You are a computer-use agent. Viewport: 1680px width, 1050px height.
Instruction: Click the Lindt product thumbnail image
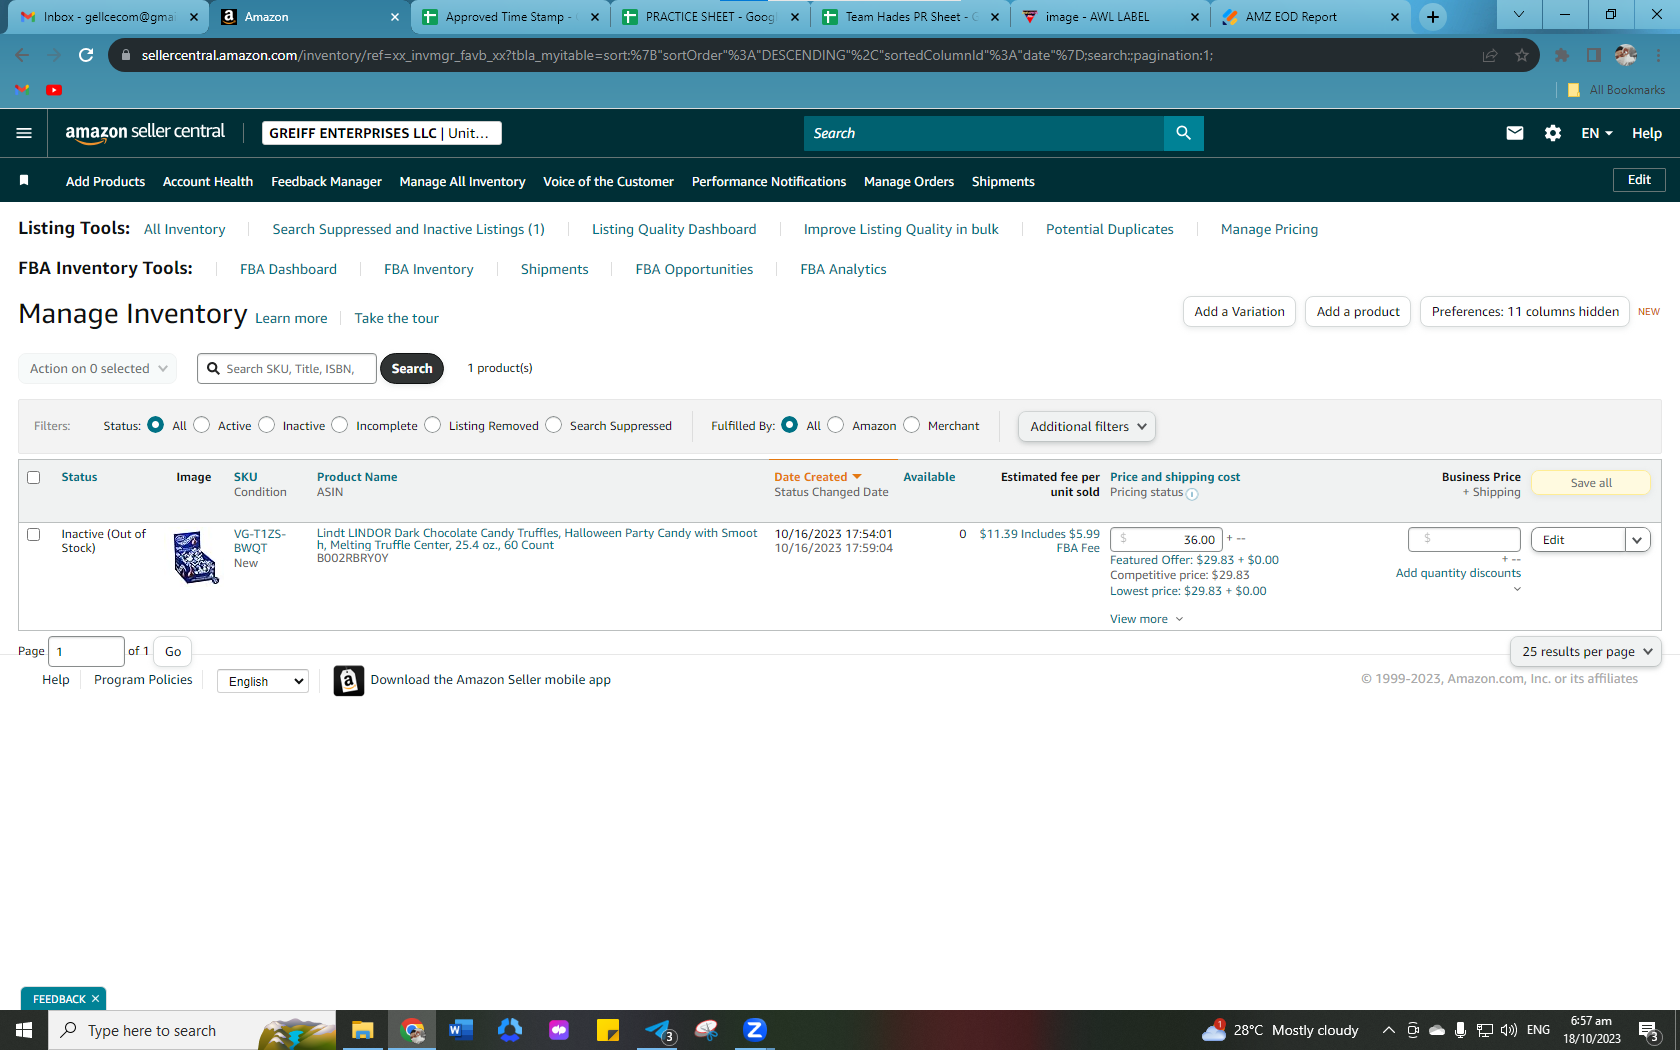(x=195, y=557)
